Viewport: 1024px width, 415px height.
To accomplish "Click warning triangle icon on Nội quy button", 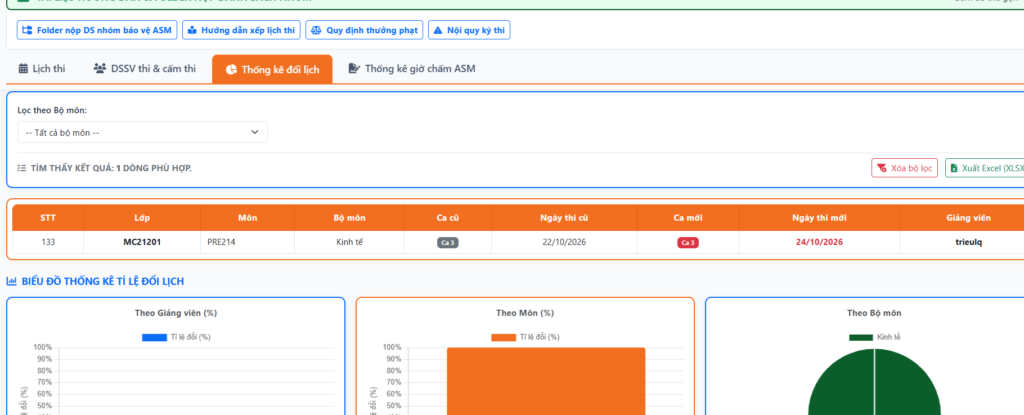I will [438, 30].
